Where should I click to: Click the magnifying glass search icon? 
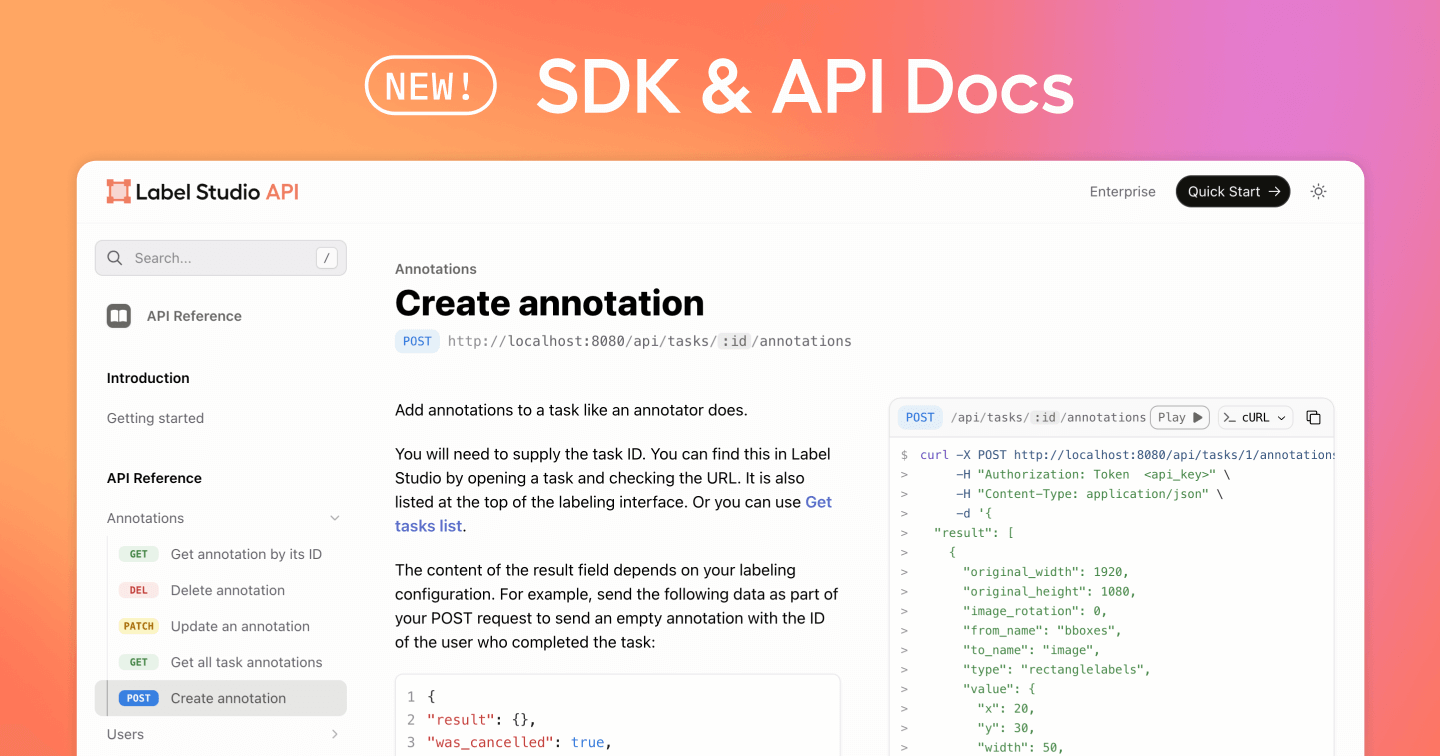tap(115, 257)
